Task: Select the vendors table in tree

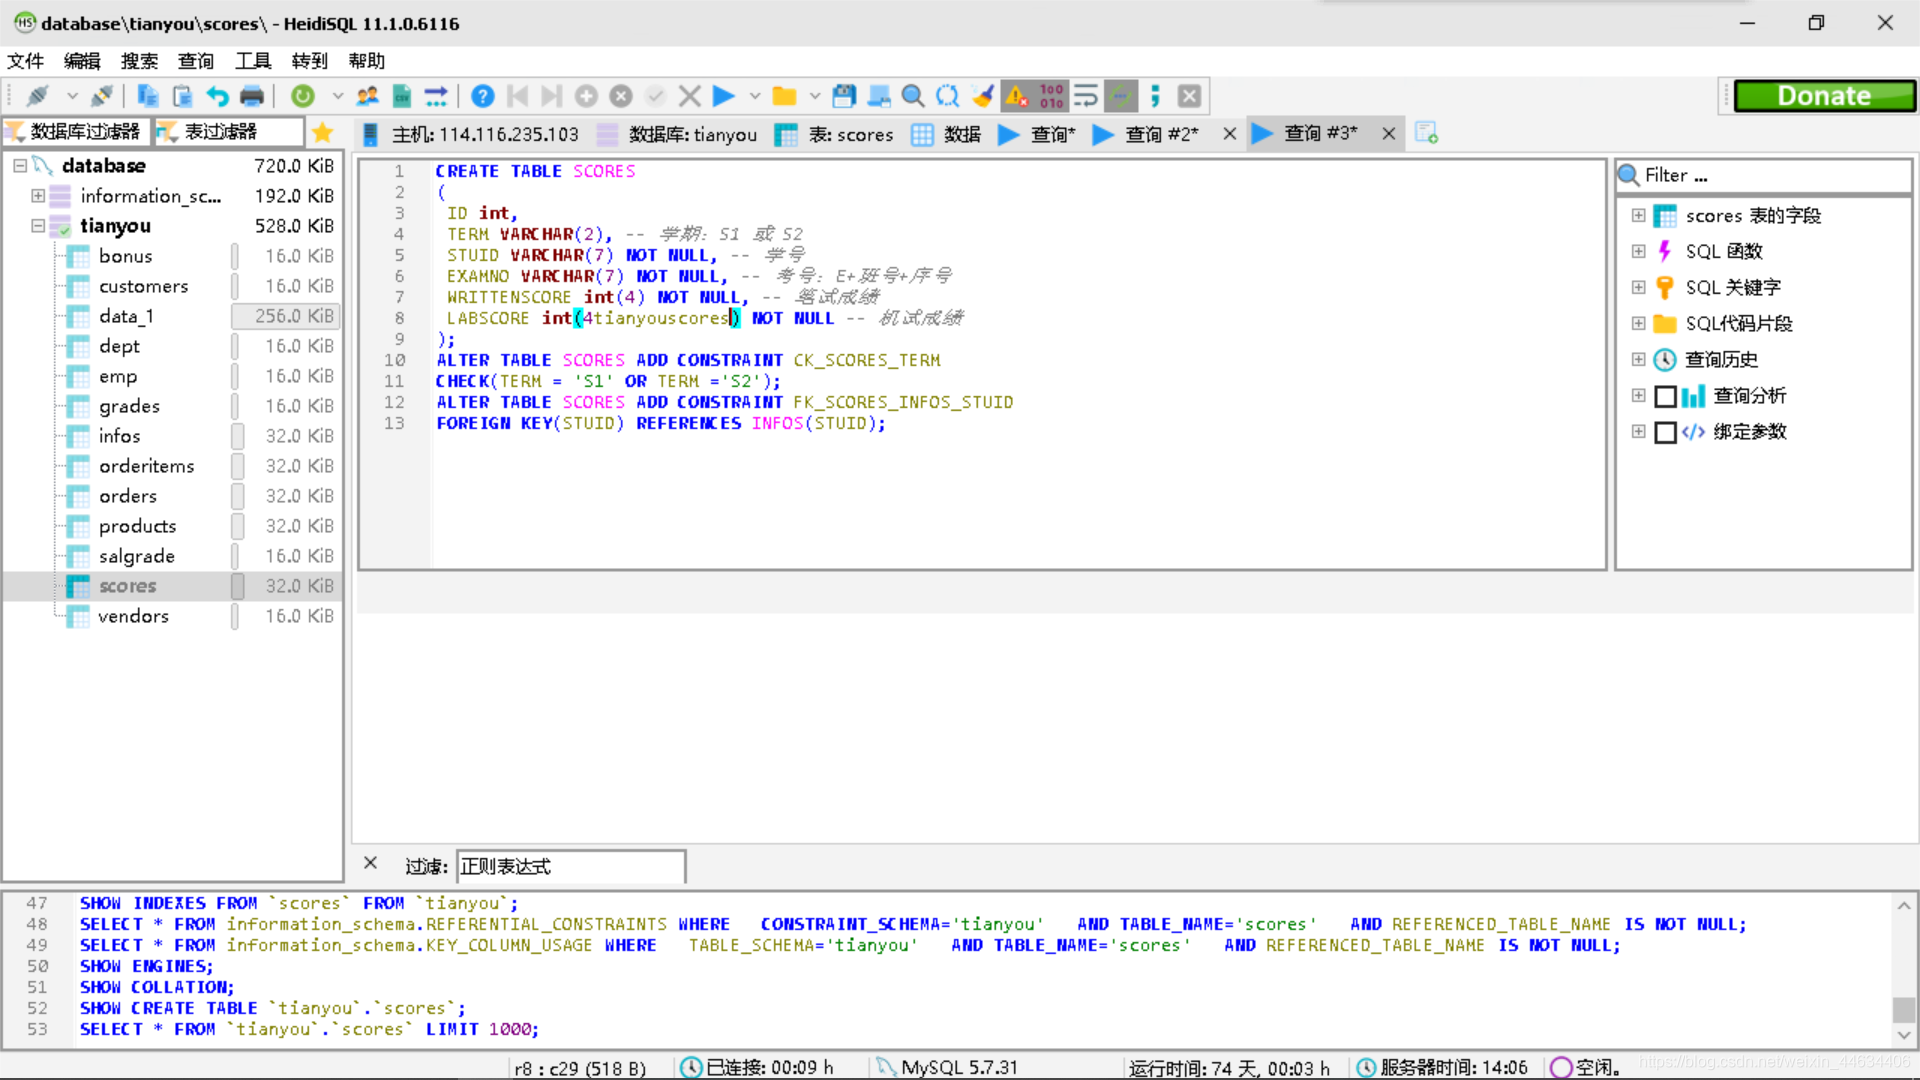Action: [x=133, y=616]
